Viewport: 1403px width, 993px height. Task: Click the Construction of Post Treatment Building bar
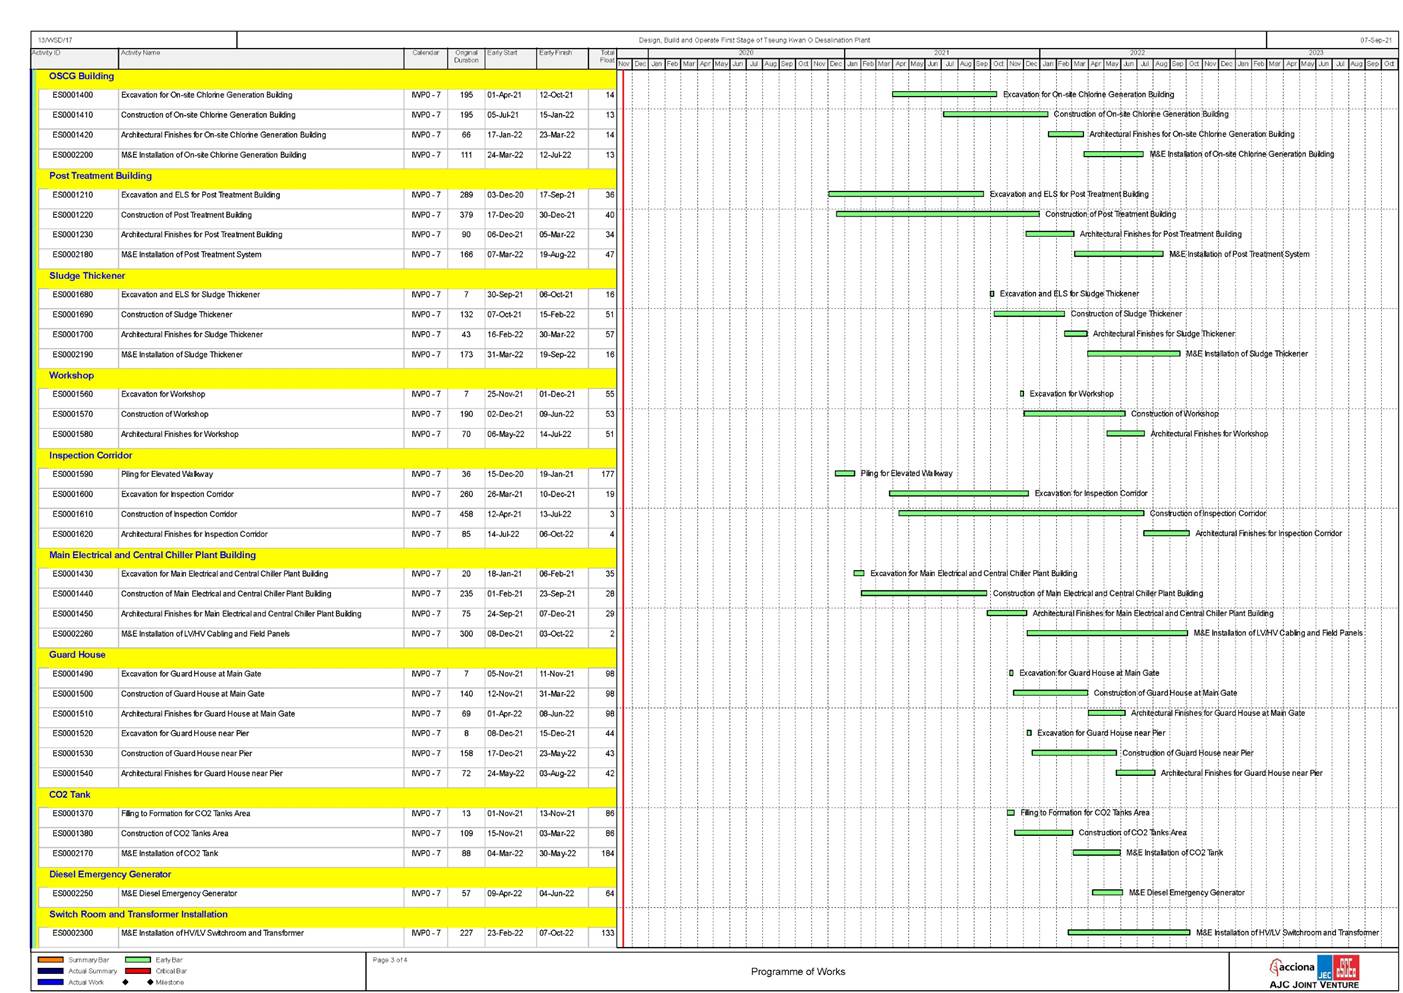(x=937, y=214)
